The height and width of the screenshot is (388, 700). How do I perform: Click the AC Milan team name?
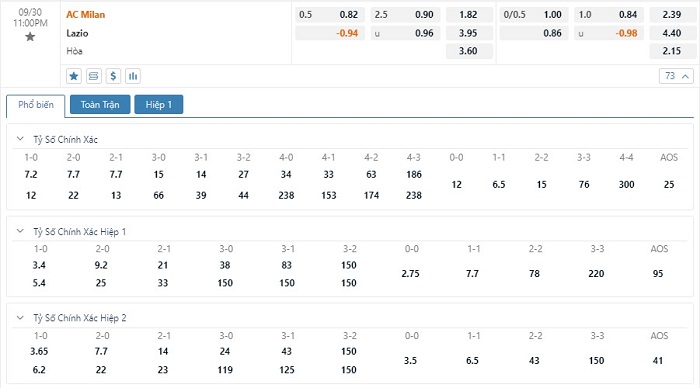[86, 15]
